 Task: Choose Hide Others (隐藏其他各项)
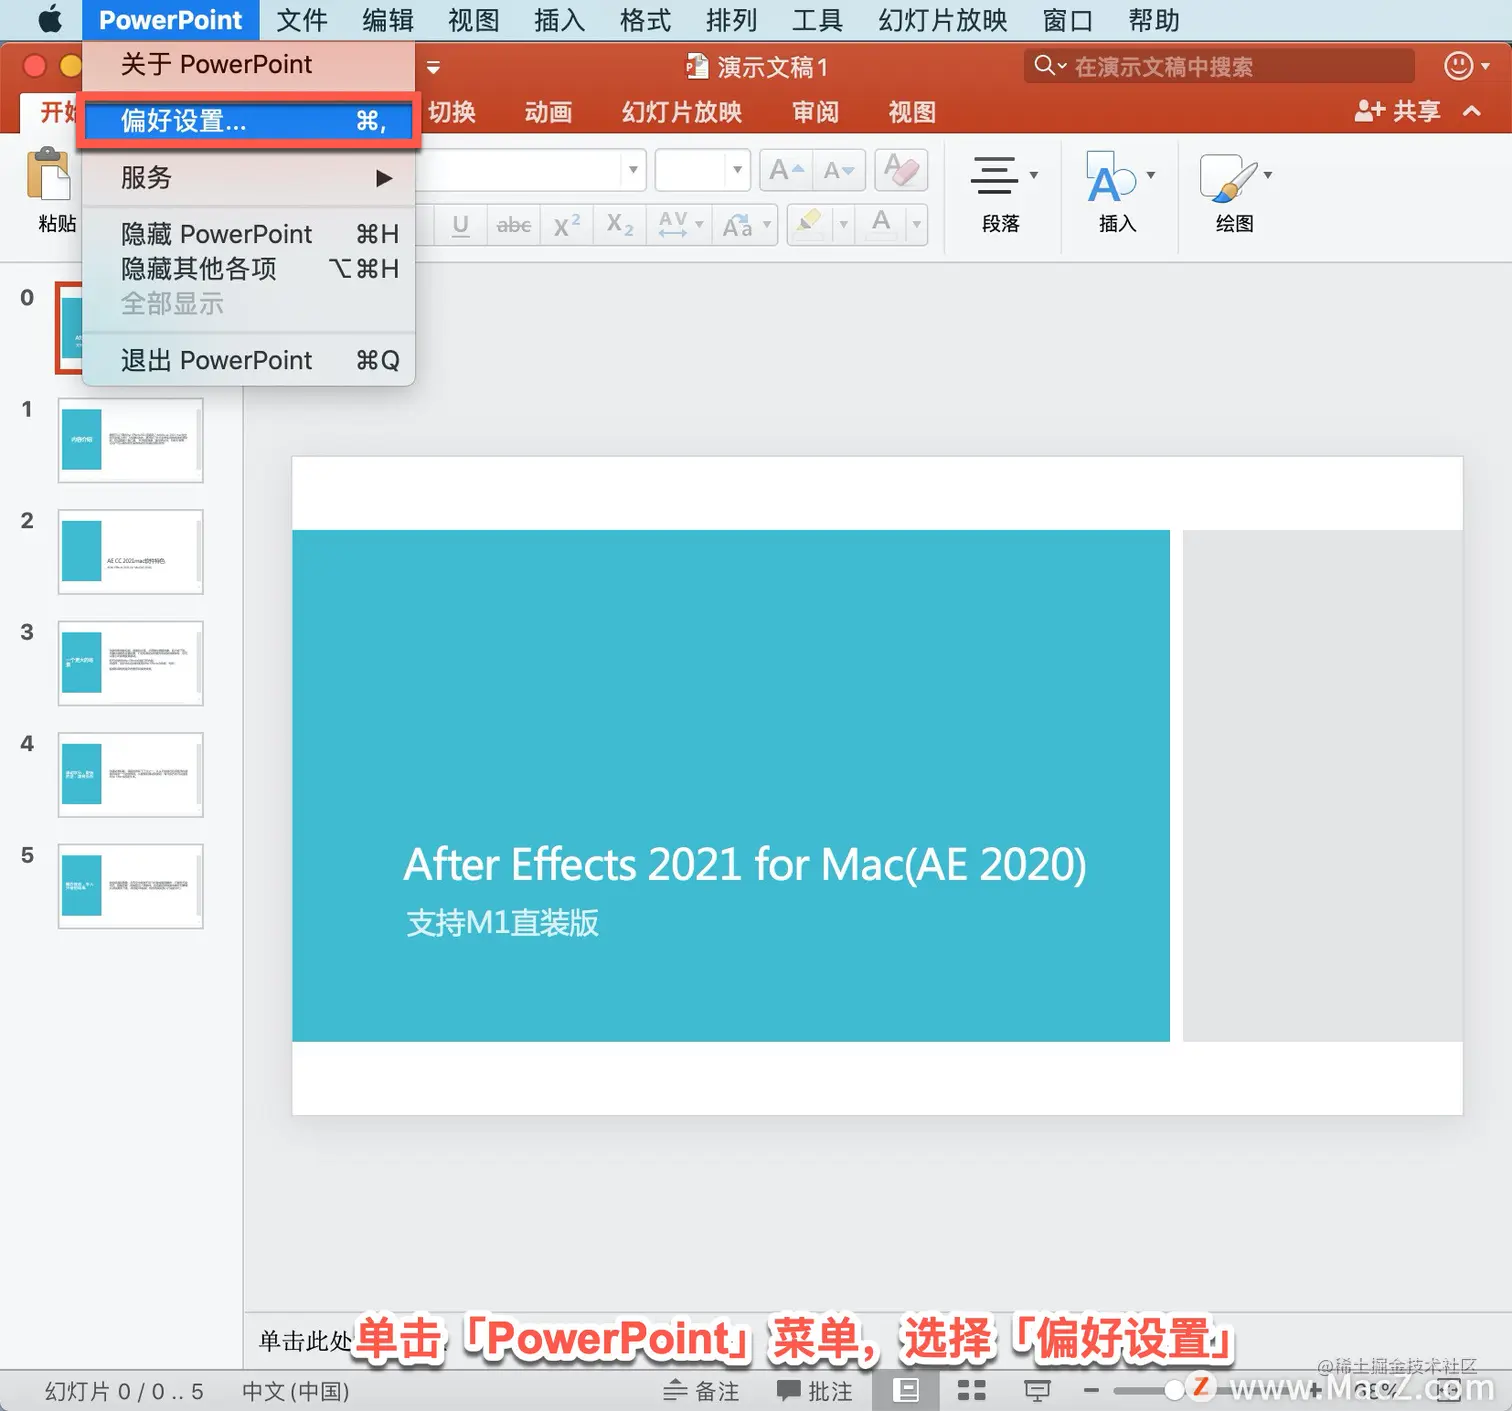point(248,269)
